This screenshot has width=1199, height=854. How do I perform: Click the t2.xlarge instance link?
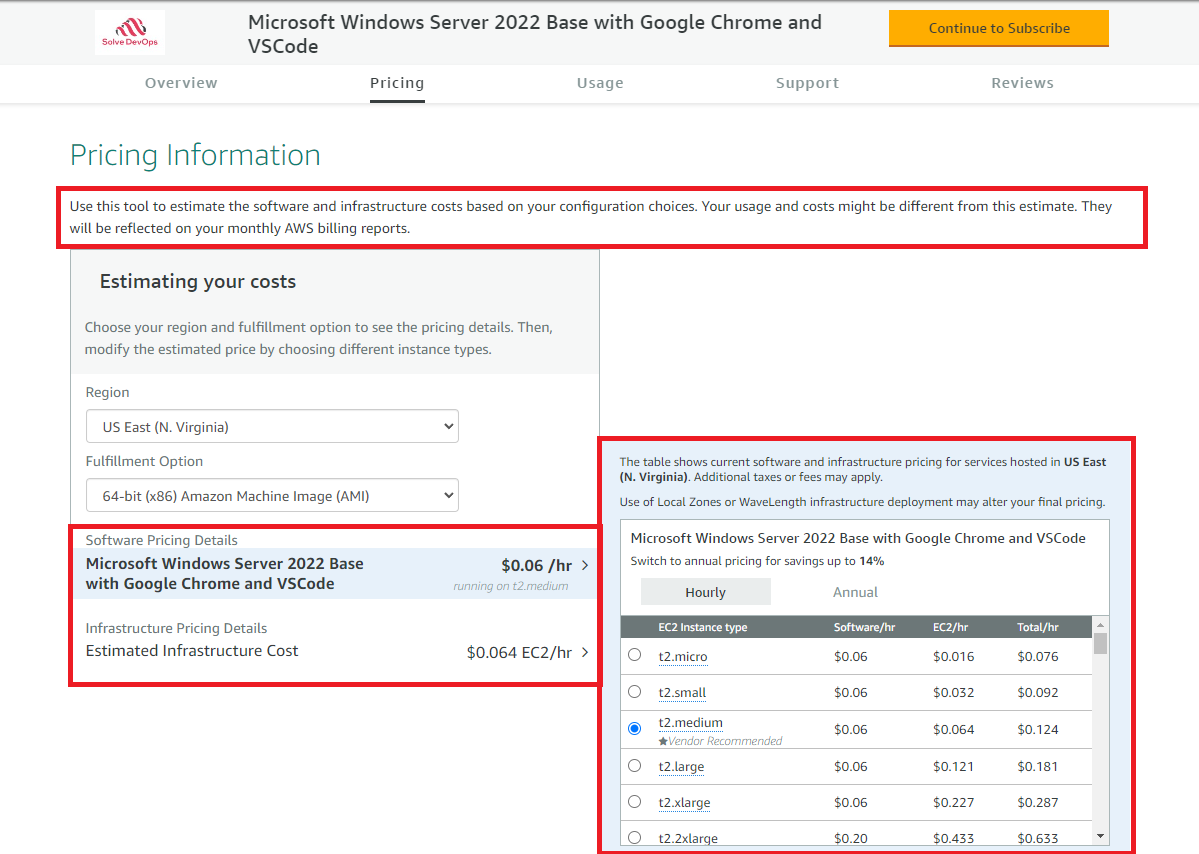pyautogui.click(x=684, y=803)
